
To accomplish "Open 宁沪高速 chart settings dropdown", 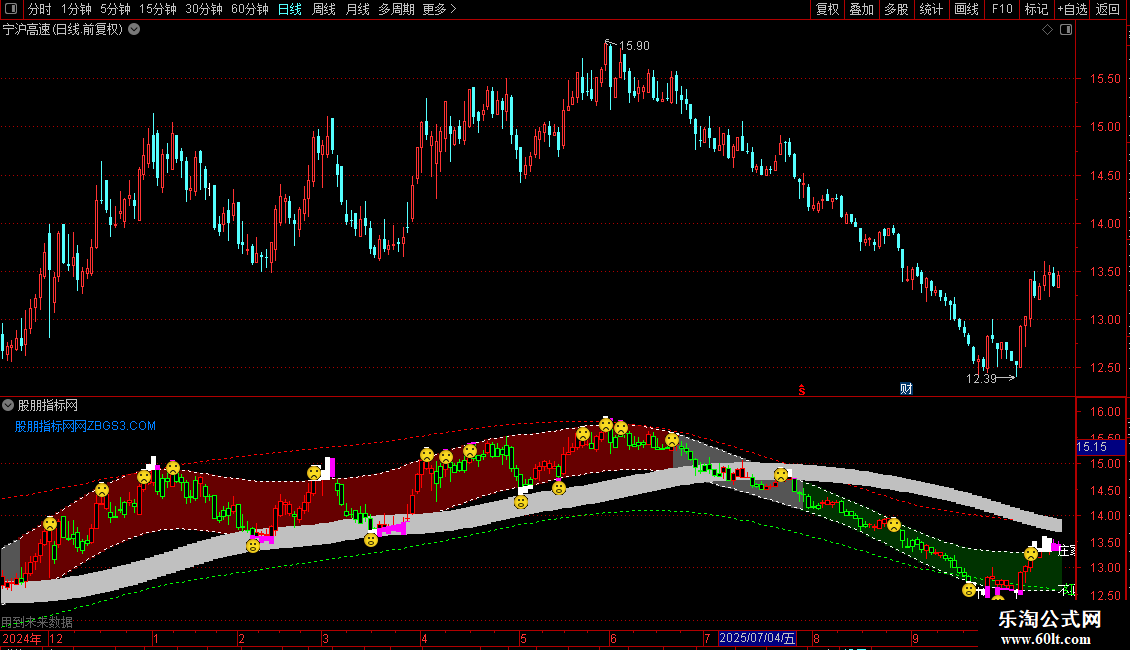I will pos(134,30).
